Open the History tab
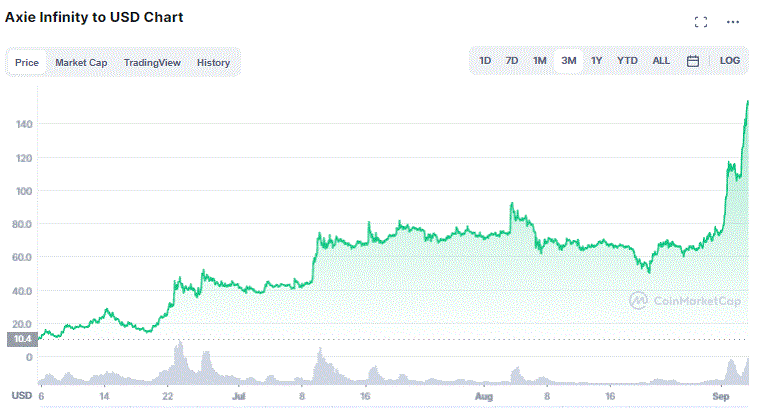Viewport: 763px width, 408px height. pyautogui.click(x=213, y=62)
